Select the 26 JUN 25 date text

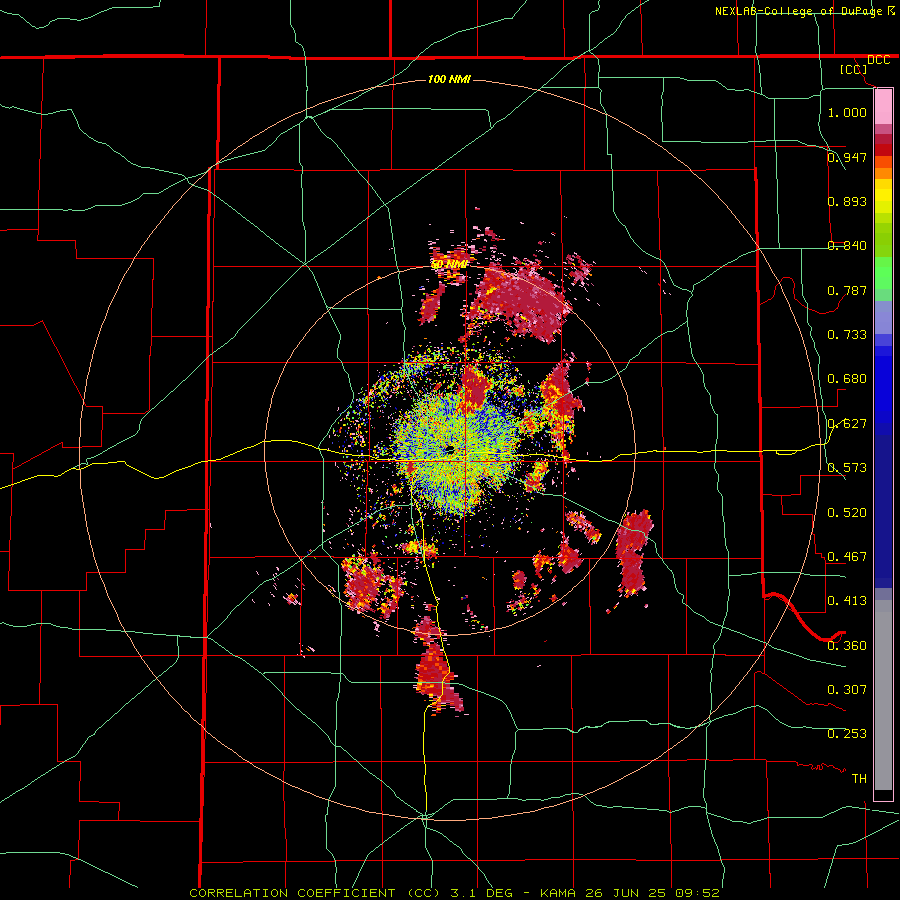coord(626,893)
